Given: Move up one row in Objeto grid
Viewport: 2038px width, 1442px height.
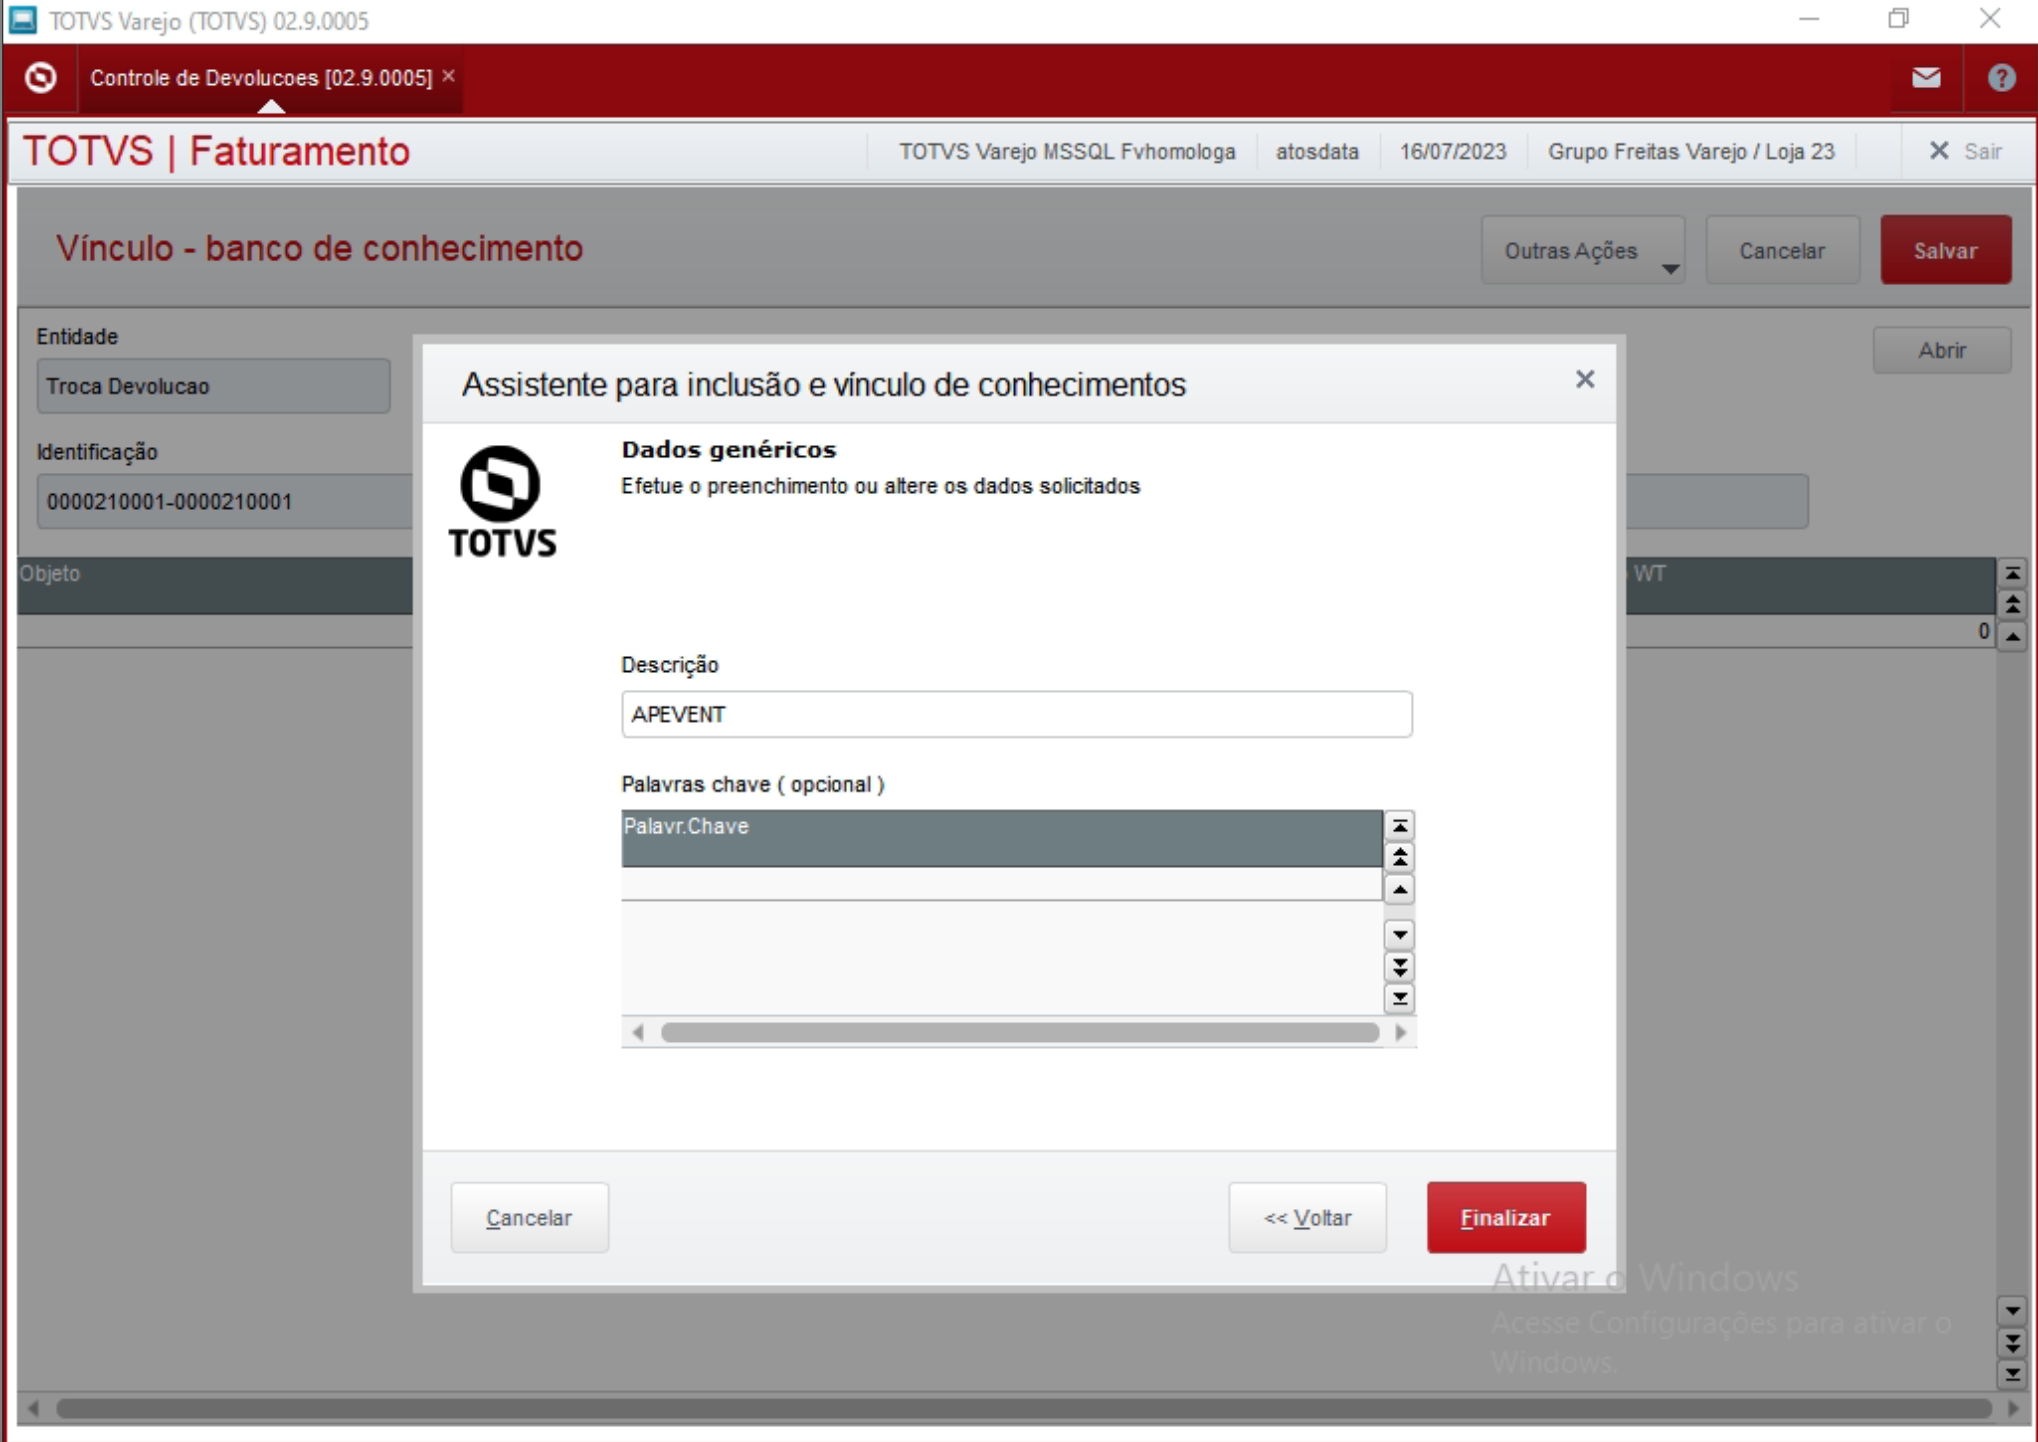Looking at the screenshot, I should click(x=2012, y=637).
